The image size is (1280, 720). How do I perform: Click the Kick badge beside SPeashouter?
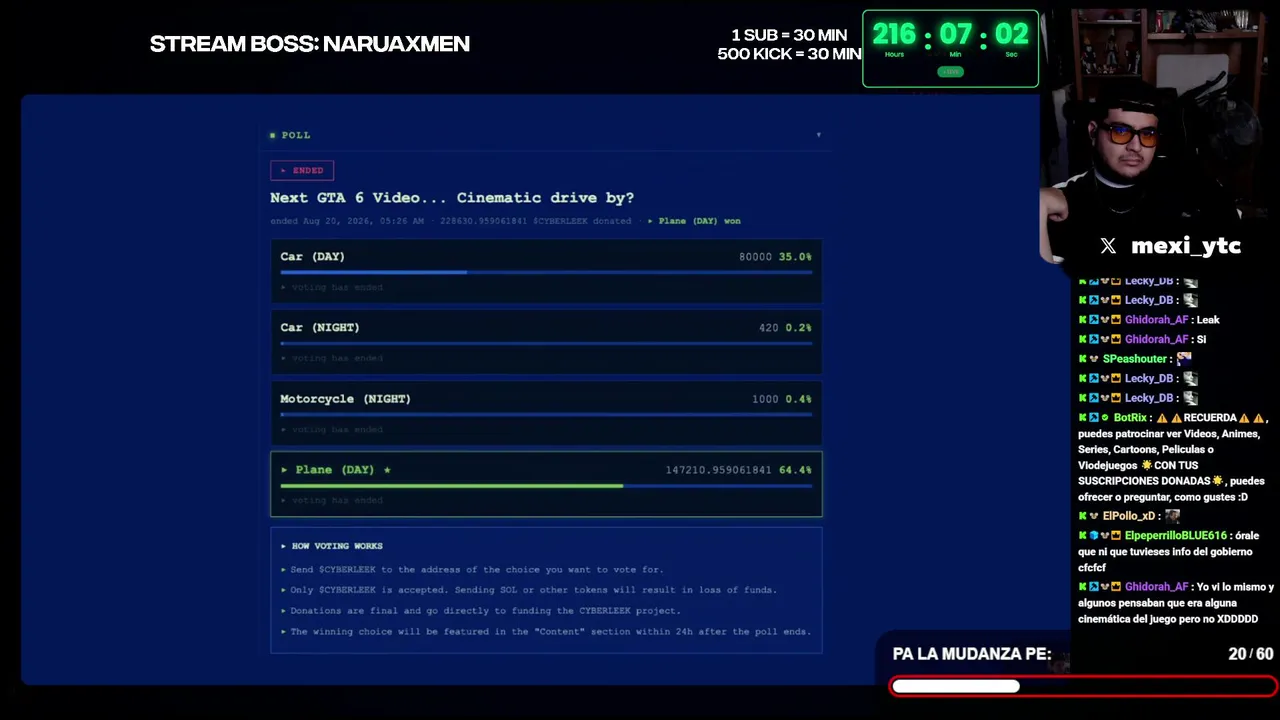1082,358
